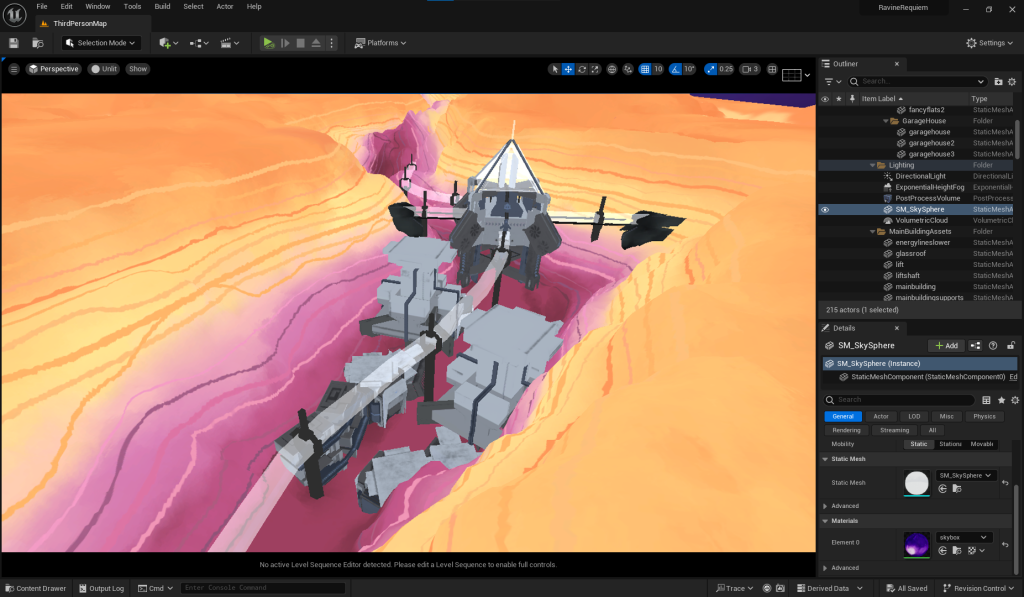Open scale snap value 0.25 setting
This screenshot has width=1024, height=597.
726,69
